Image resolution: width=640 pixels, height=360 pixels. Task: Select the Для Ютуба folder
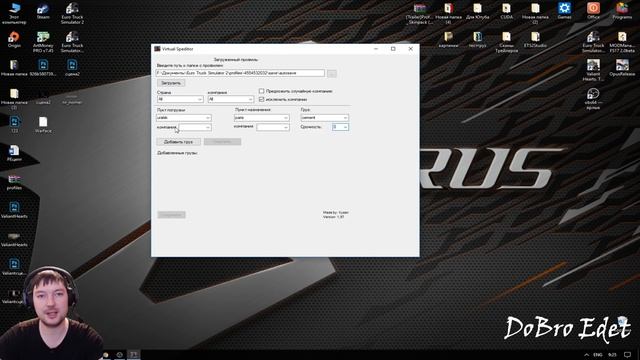tap(478, 11)
